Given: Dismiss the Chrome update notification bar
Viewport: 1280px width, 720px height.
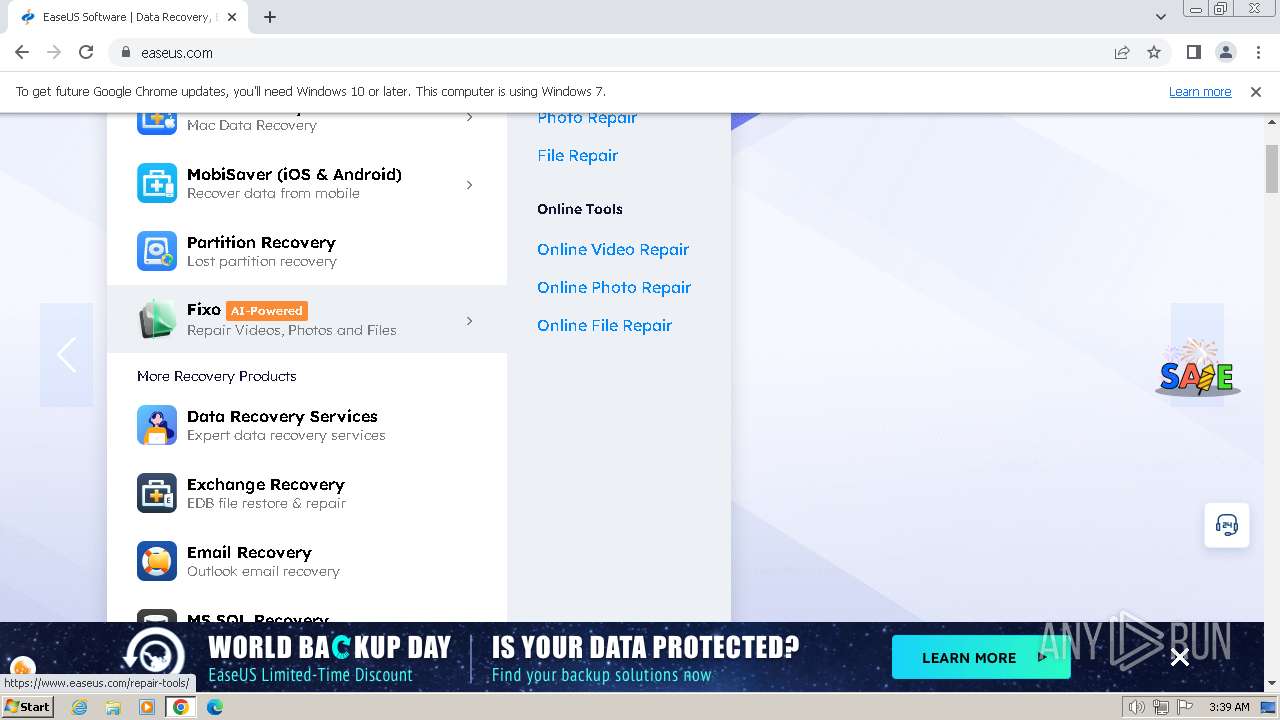Looking at the screenshot, I should tap(1256, 92).
